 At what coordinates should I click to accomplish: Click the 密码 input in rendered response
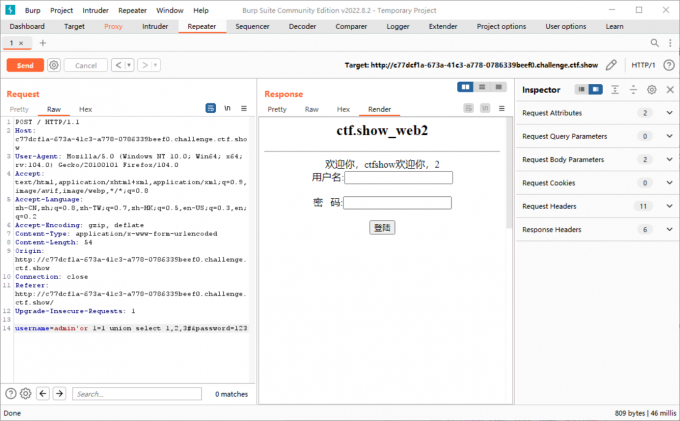(397, 203)
